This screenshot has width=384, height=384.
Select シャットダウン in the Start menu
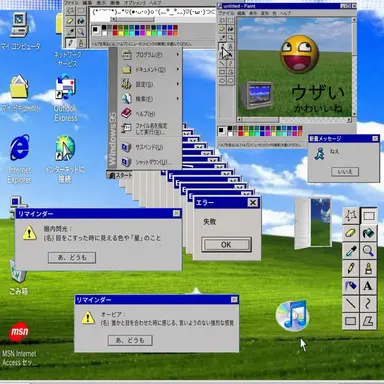point(150,162)
